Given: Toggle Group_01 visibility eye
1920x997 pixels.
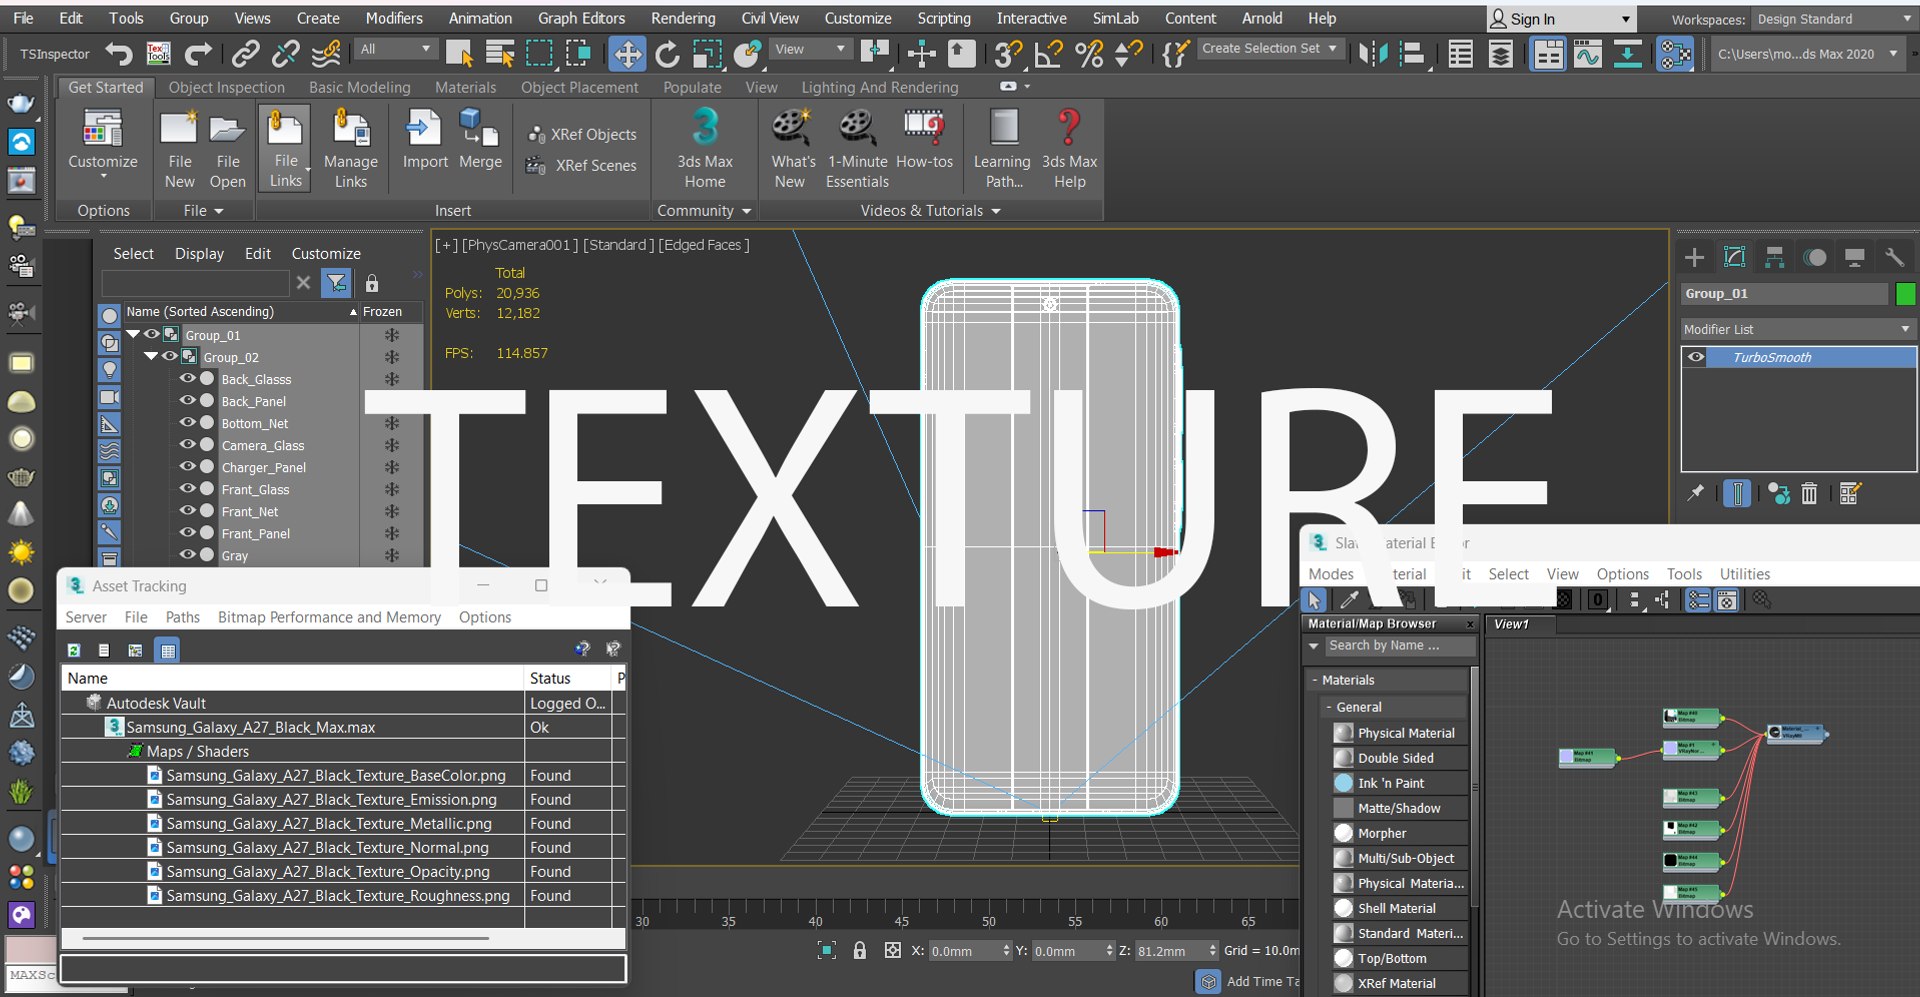Looking at the screenshot, I should click(x=152, y=335).
